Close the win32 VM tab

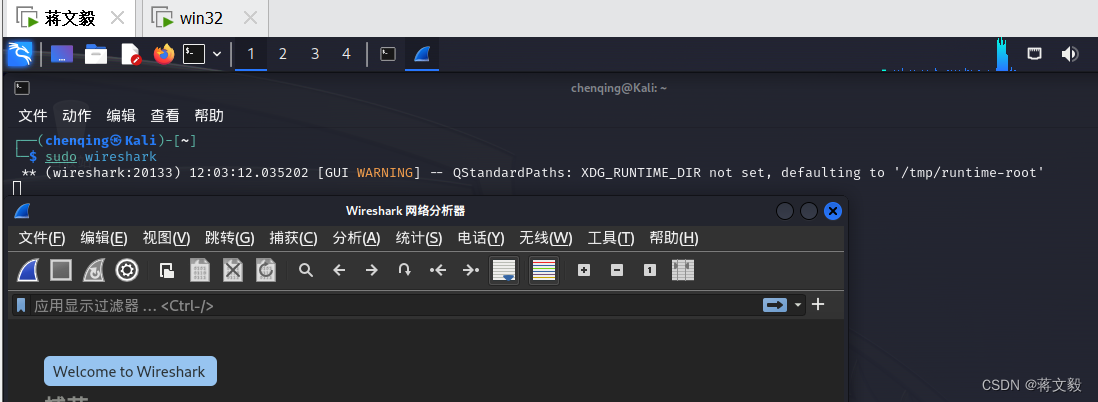(252, 18)
